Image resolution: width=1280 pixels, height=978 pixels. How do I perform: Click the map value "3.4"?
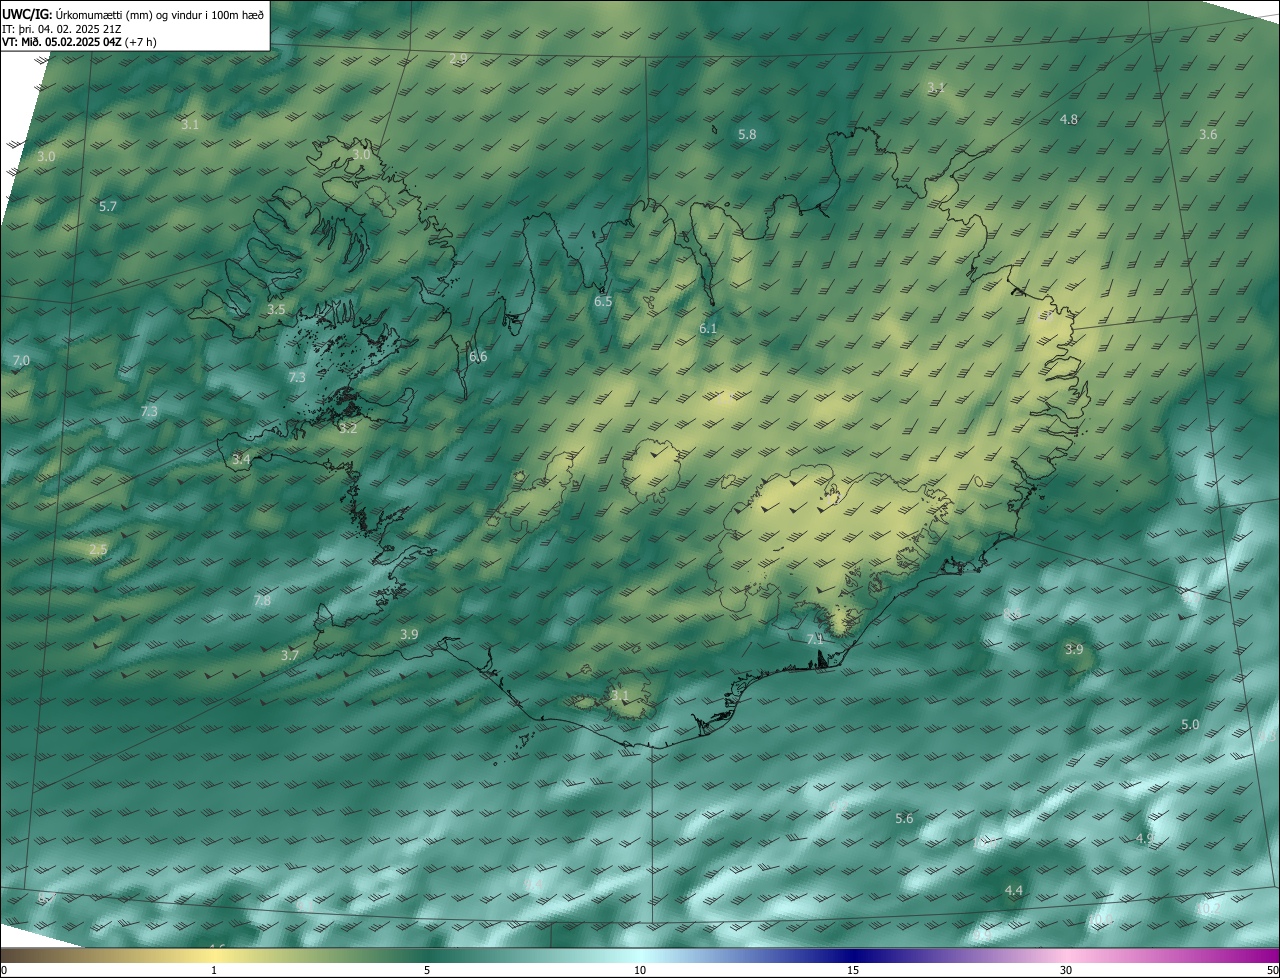coord(241,459)
